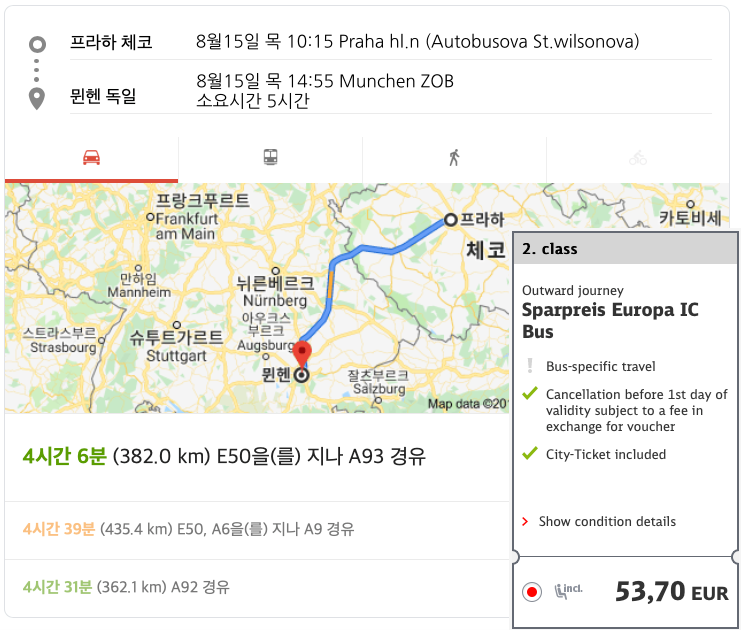Click the Salzburg label on the map

pyautogui.click(x=379, y=389)
